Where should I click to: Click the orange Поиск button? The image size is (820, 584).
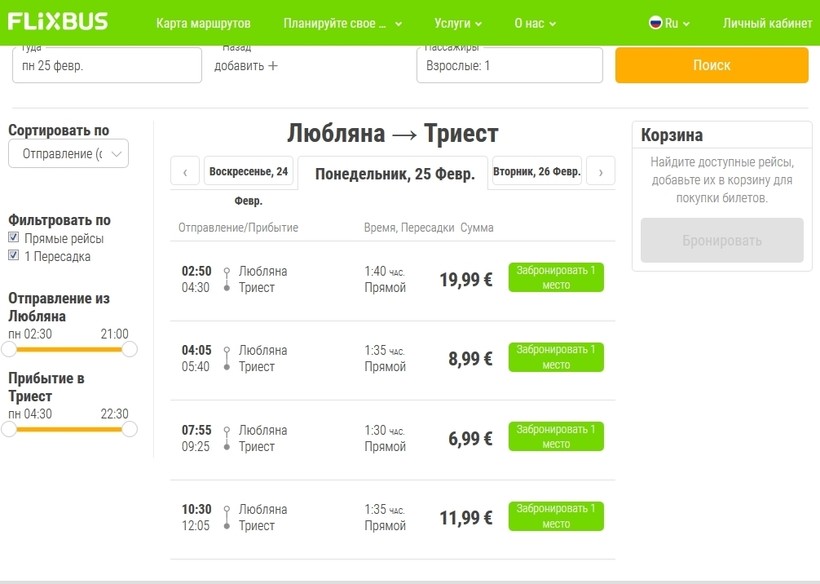tap(711, 65)
